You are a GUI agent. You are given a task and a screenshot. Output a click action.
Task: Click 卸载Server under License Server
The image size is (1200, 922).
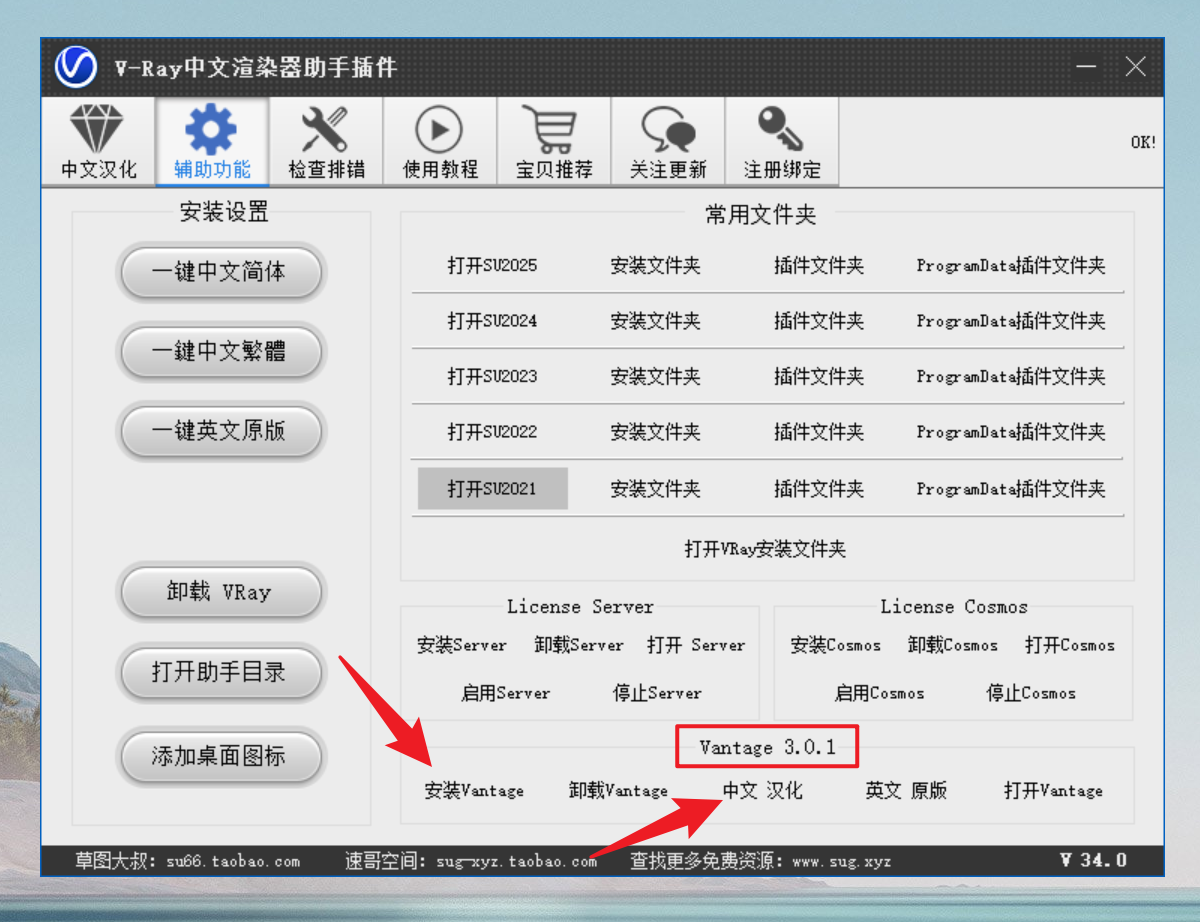click(x=579, y=646)
